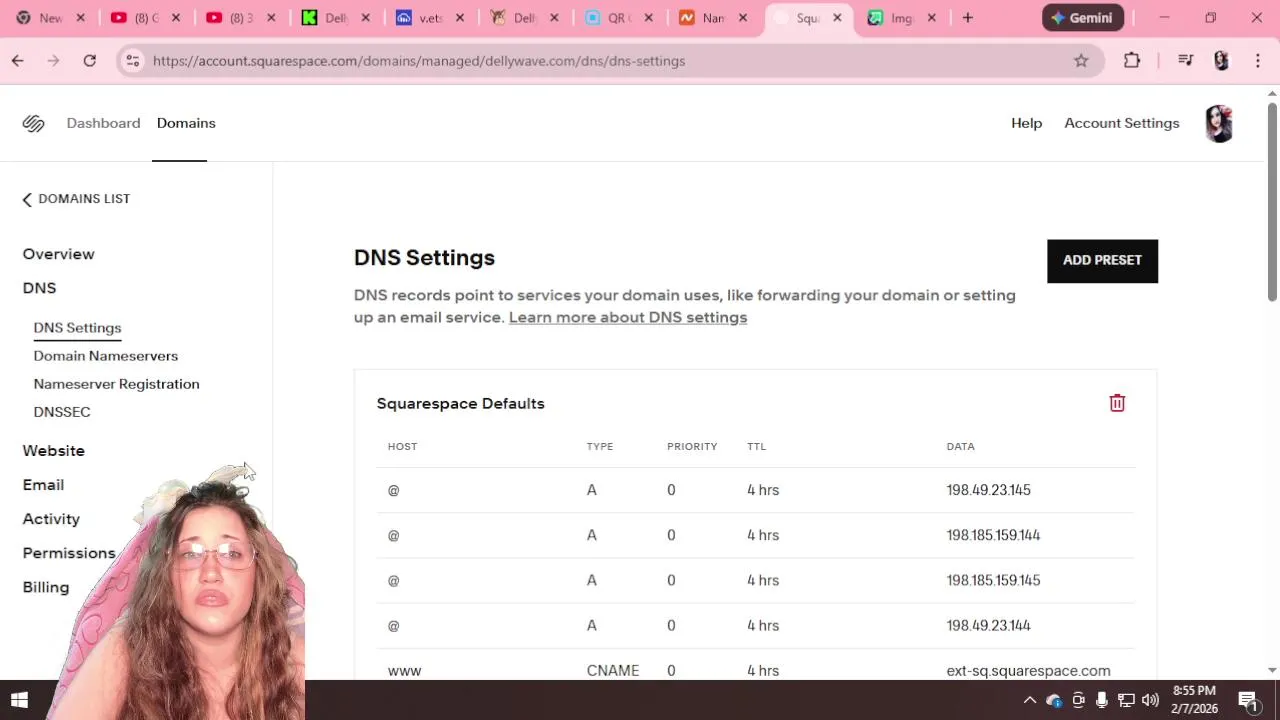Click the CNAME type cell

coord(612,670)
